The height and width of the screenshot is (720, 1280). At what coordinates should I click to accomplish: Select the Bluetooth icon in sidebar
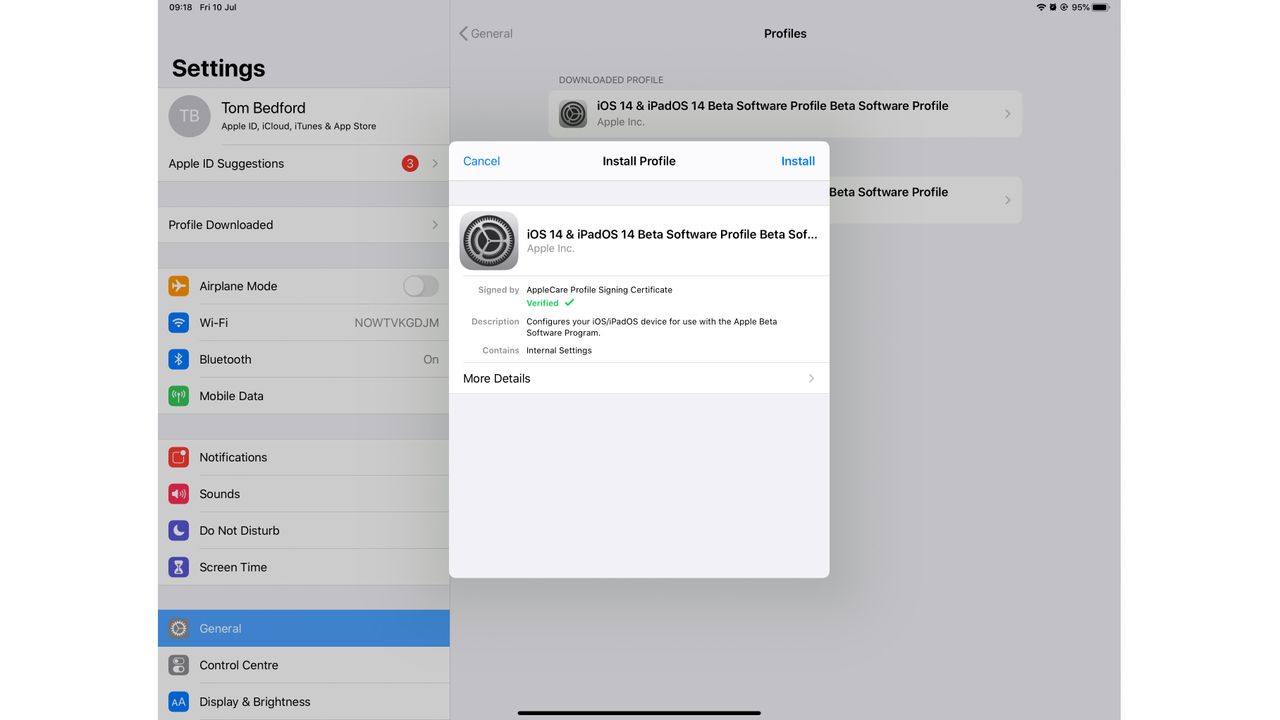(x=179, y=359)
